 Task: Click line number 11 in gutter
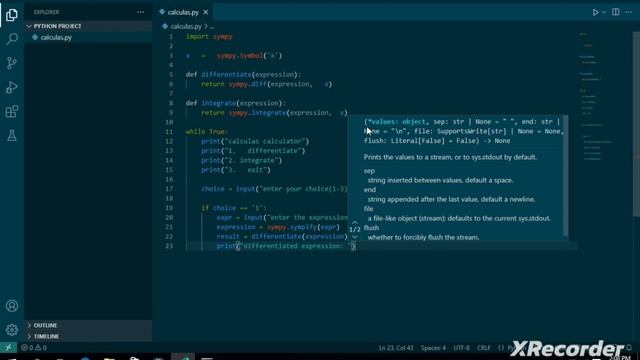(169, 132)
